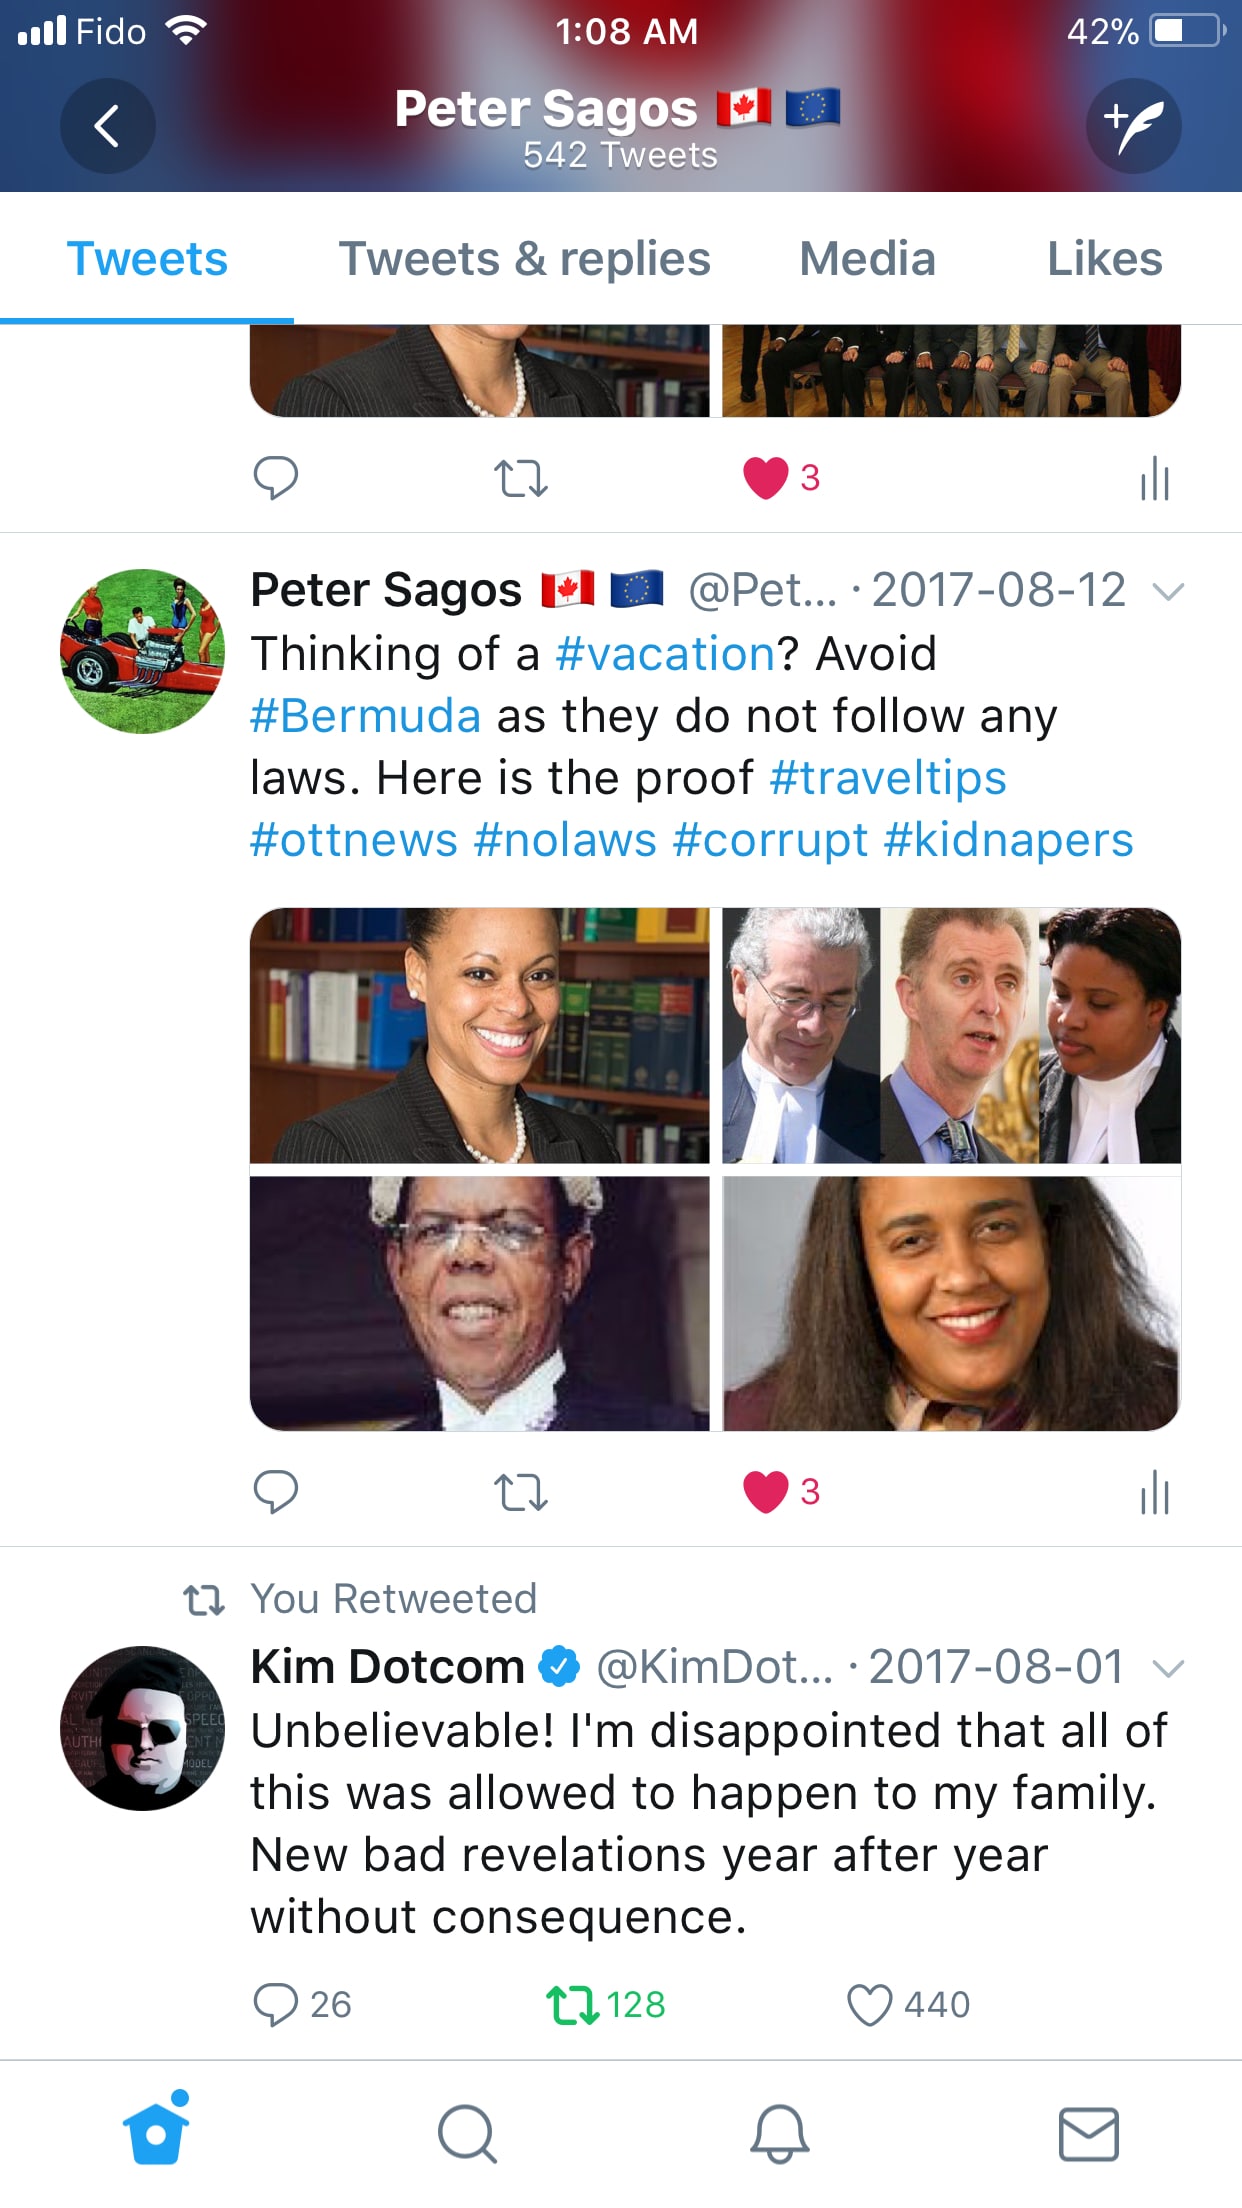Image resolution: width=1242 pixels, height=2208 pixels.
Task: Open Kim Dotcom's profile avatar
Action: click(143, 1728)
